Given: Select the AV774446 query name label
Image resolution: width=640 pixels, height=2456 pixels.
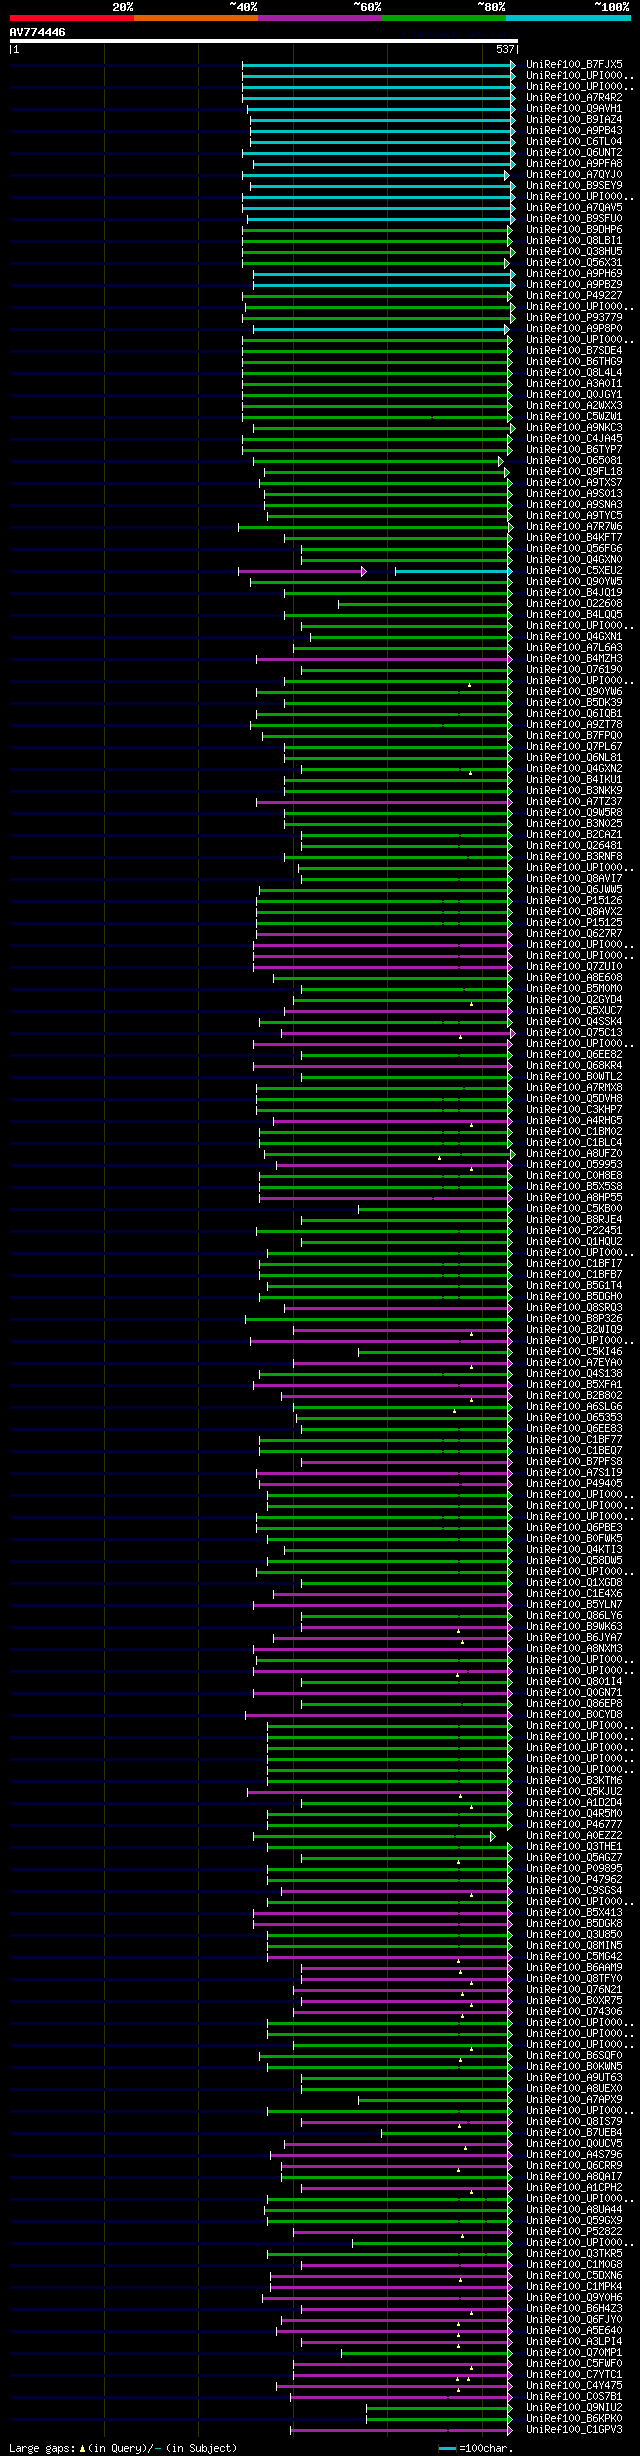Looking at the screenshot, I should click(38, 32).
